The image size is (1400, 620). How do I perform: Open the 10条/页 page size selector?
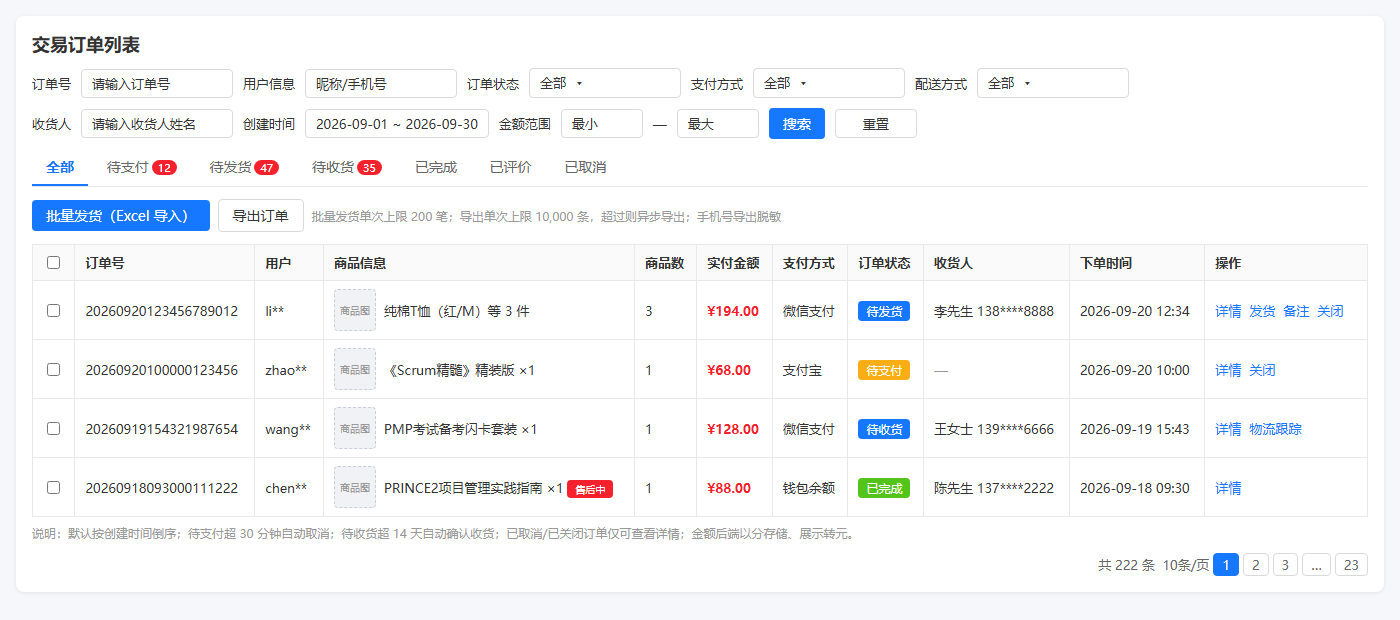click(x=1186, y=565)
